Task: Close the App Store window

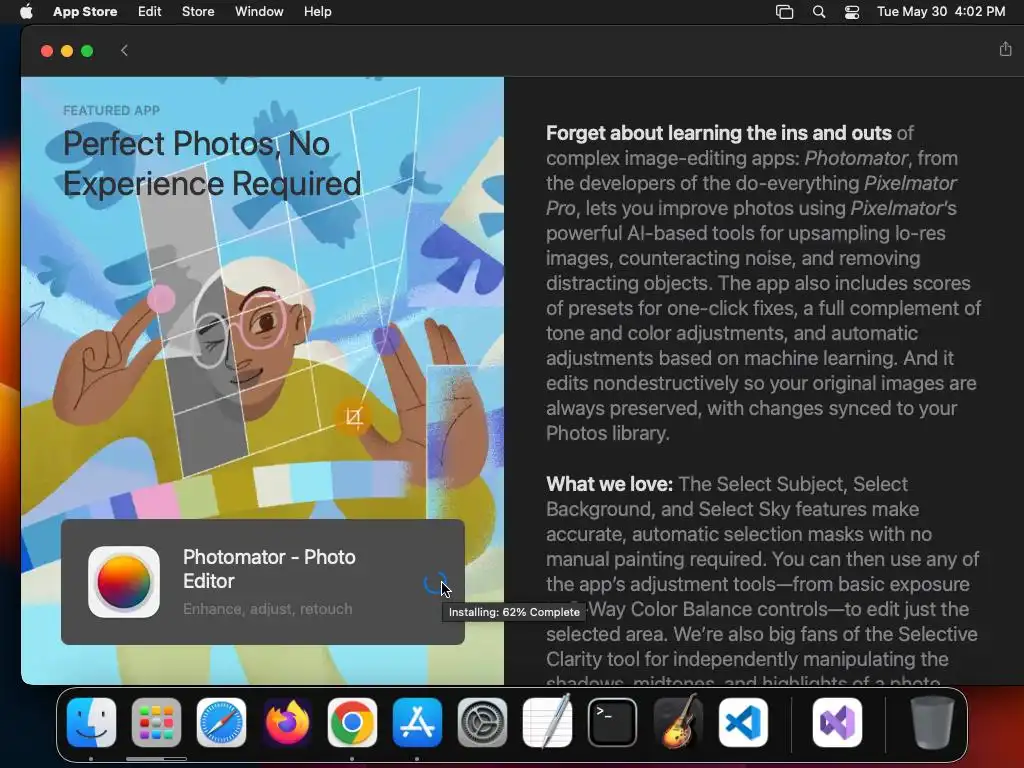Action: tap(46, 51)
